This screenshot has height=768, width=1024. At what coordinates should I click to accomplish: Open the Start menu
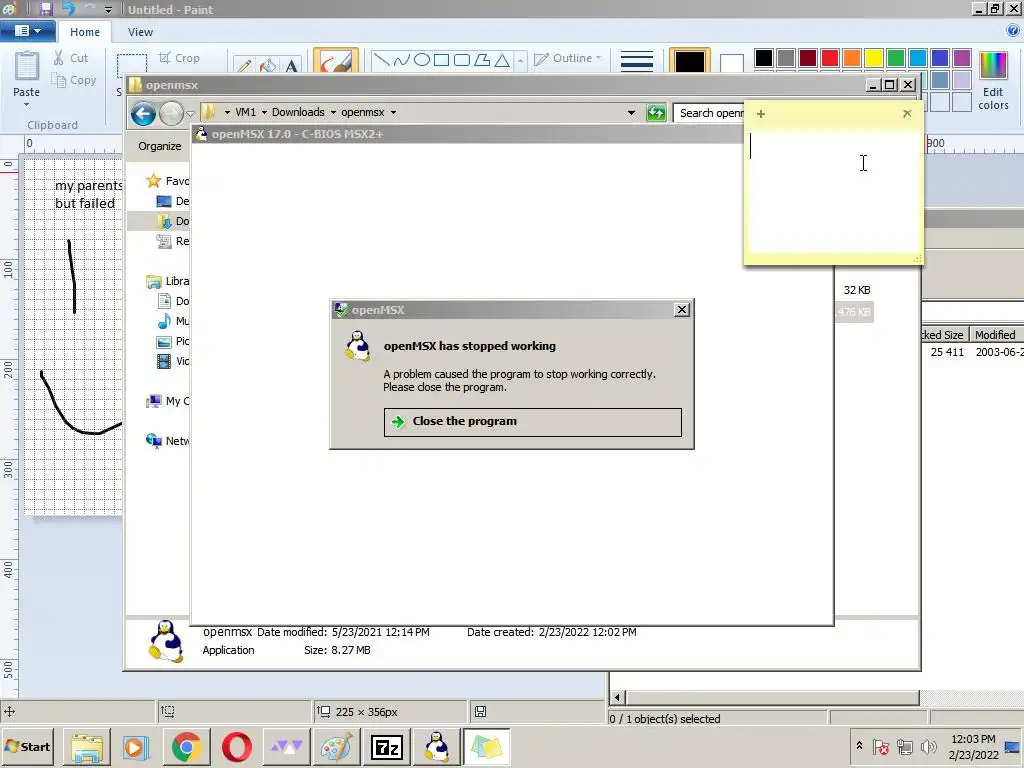coord(27,747)
